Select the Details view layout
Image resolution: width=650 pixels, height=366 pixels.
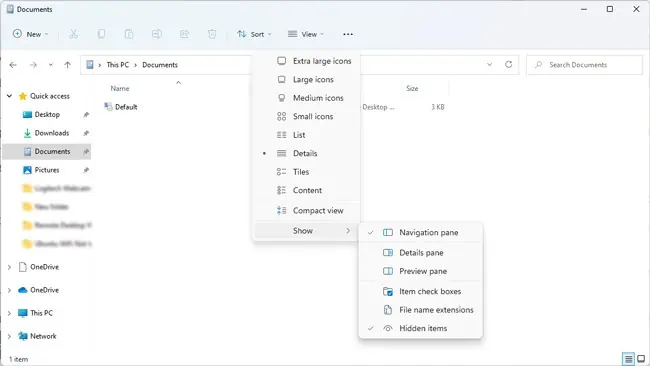click(306, 153)
